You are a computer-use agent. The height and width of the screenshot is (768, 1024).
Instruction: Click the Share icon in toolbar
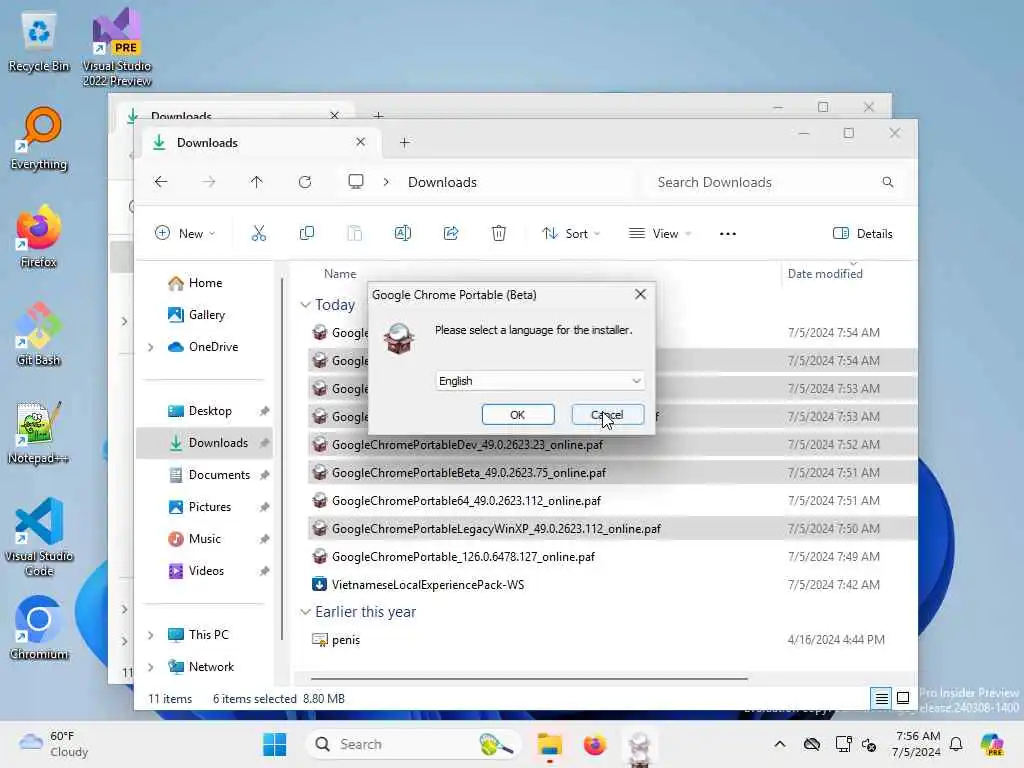coord(451,233)
